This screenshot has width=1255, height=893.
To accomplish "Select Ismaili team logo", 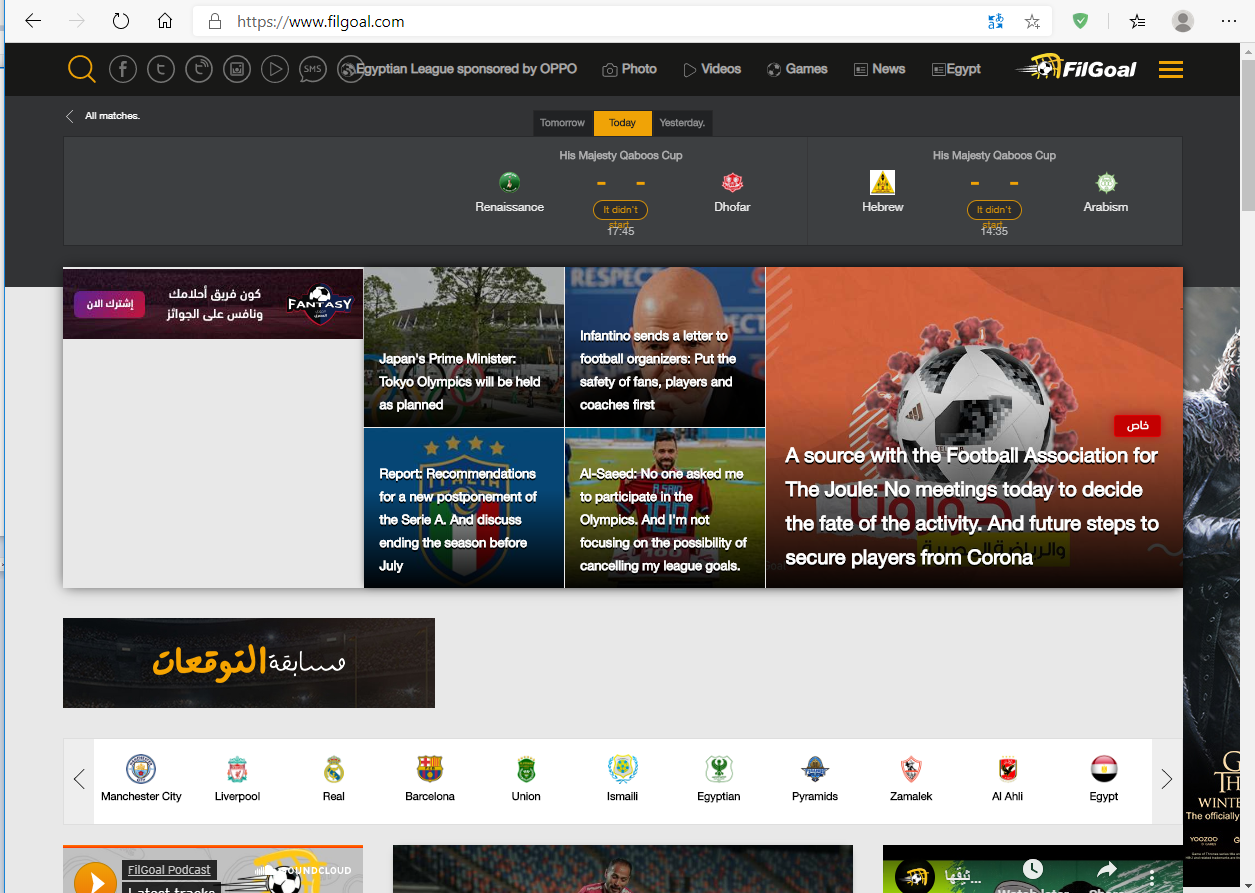I will (x=623, y=770).
